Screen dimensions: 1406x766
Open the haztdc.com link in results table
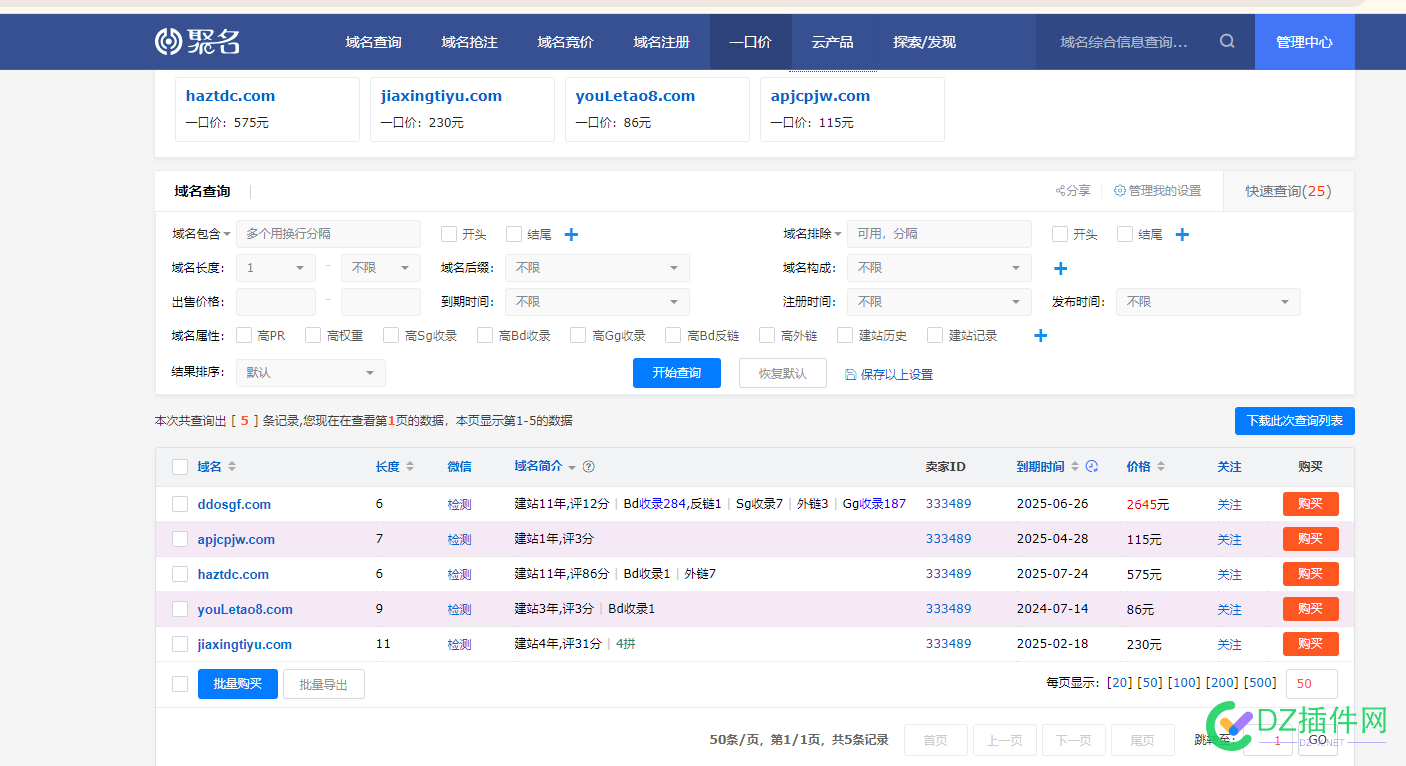tap(233, 574)
